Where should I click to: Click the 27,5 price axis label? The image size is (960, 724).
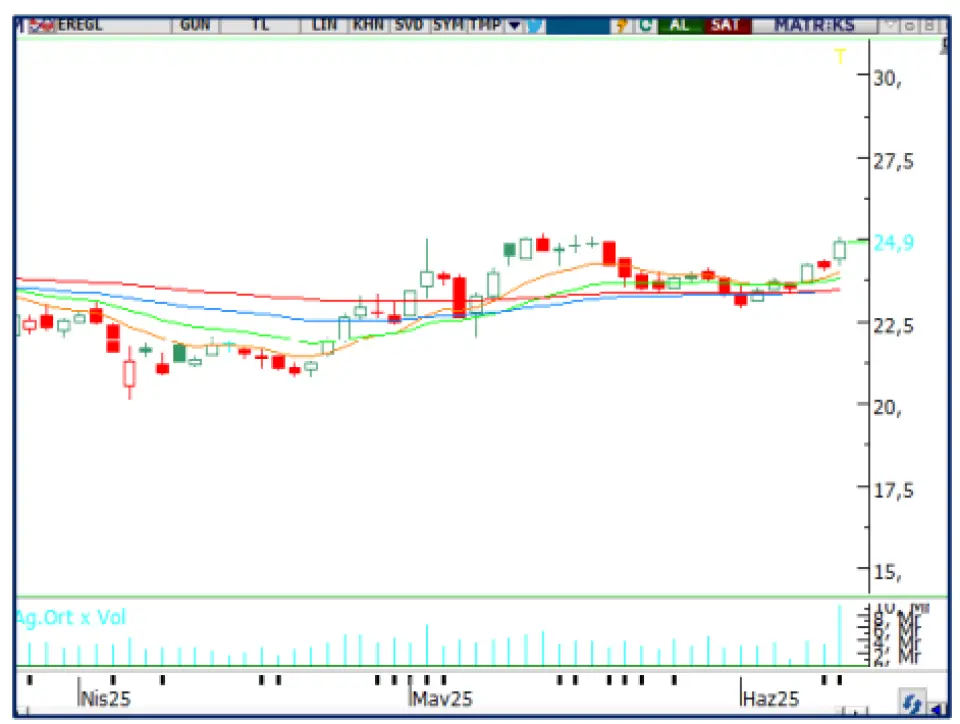(893, 162)
